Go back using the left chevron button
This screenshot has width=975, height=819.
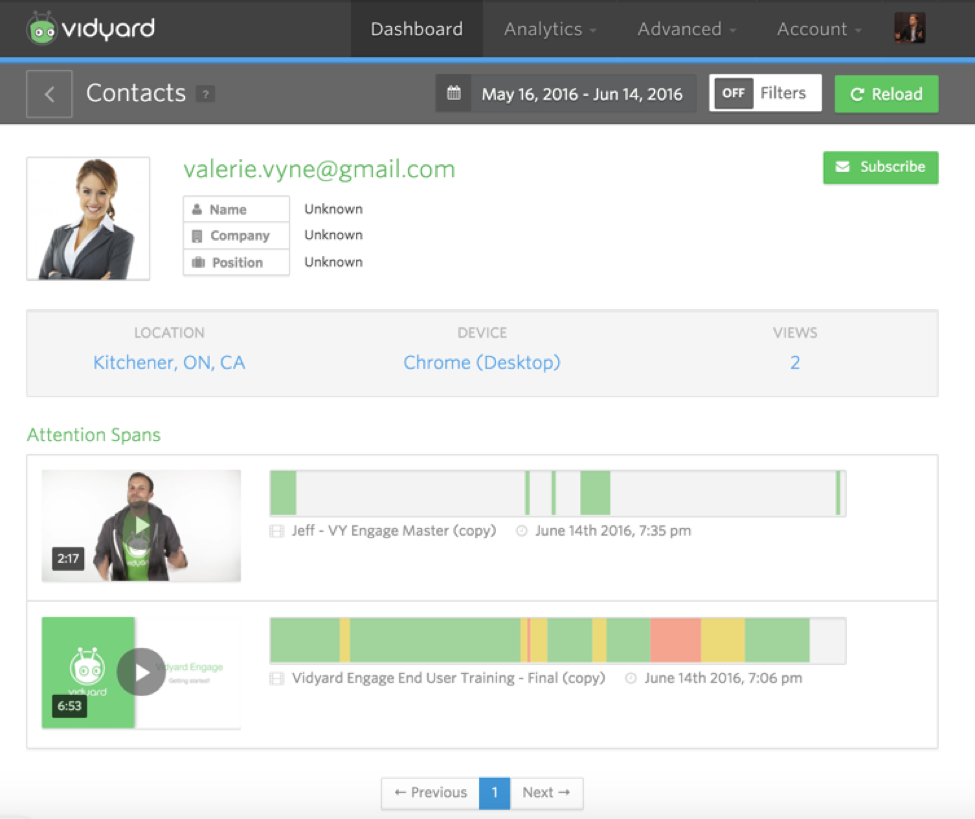coord(49,94)
